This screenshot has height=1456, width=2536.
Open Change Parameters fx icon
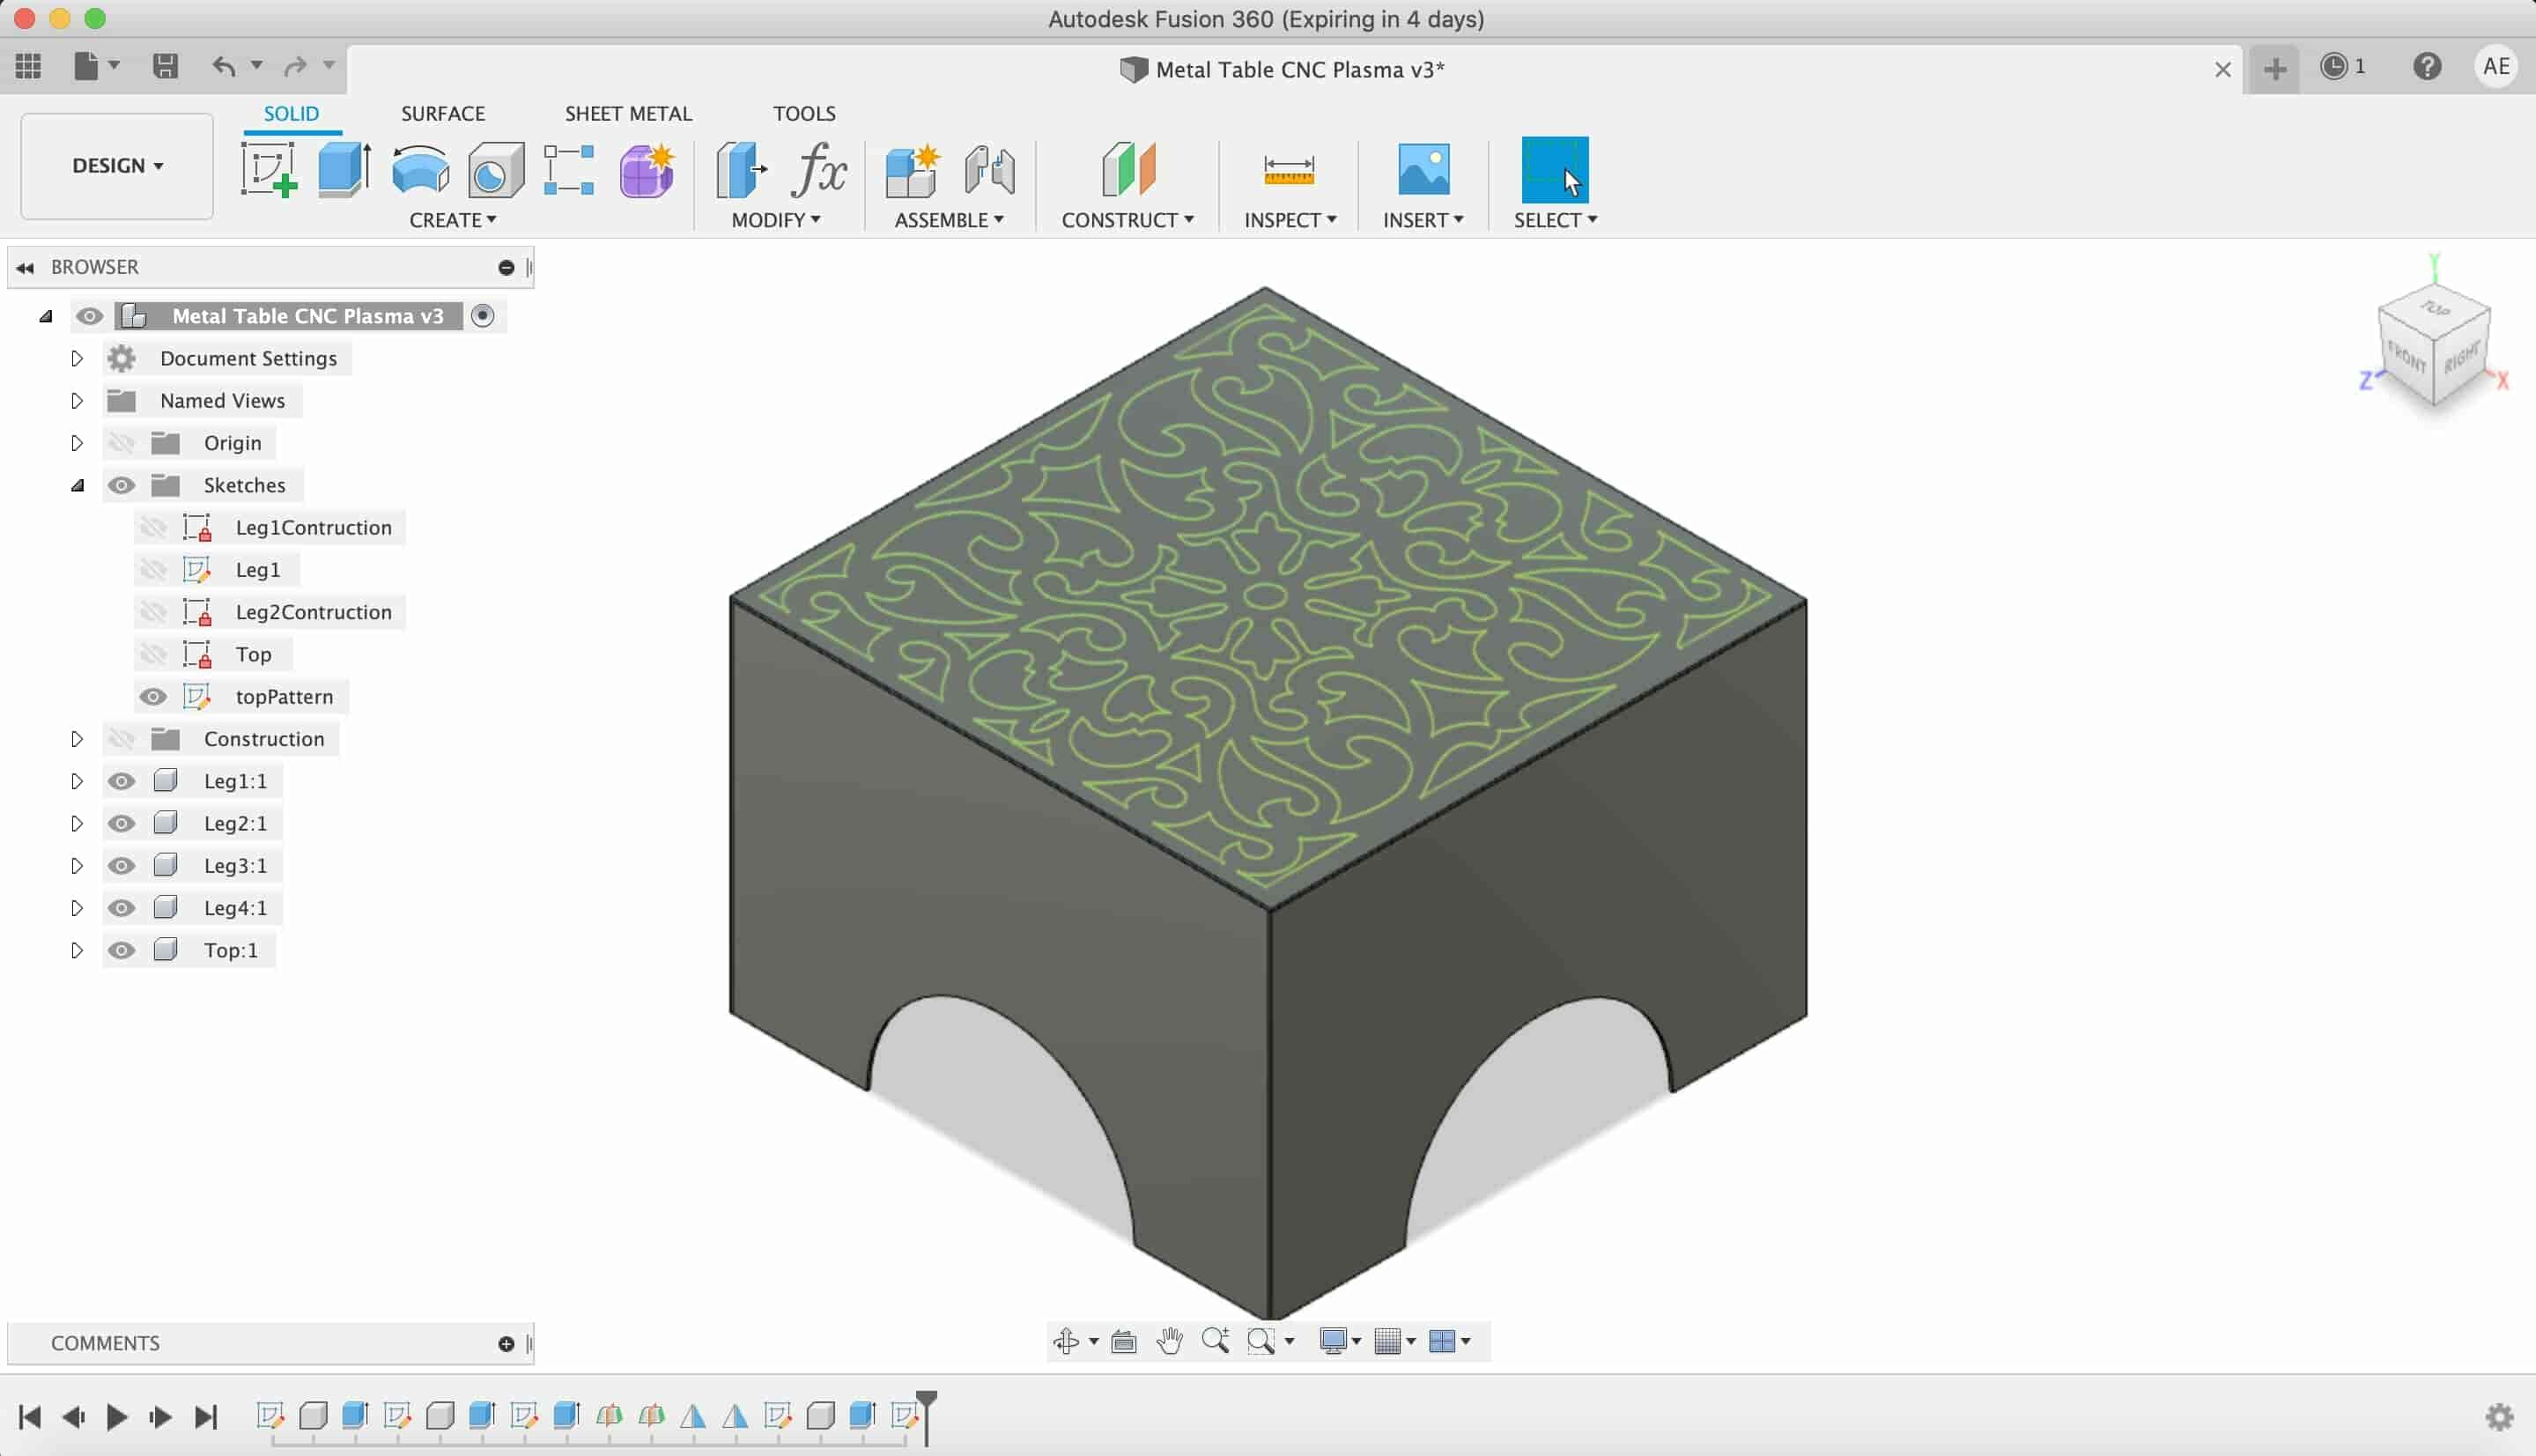819,169
